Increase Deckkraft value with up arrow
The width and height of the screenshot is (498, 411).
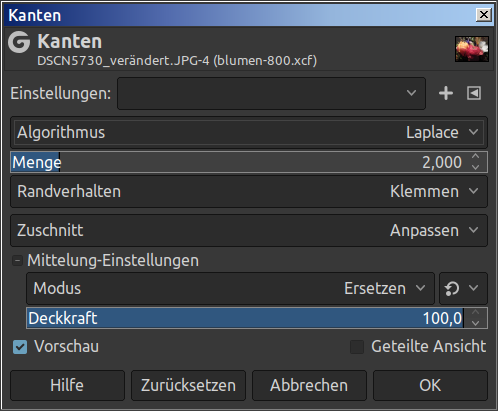coord(476,312)
